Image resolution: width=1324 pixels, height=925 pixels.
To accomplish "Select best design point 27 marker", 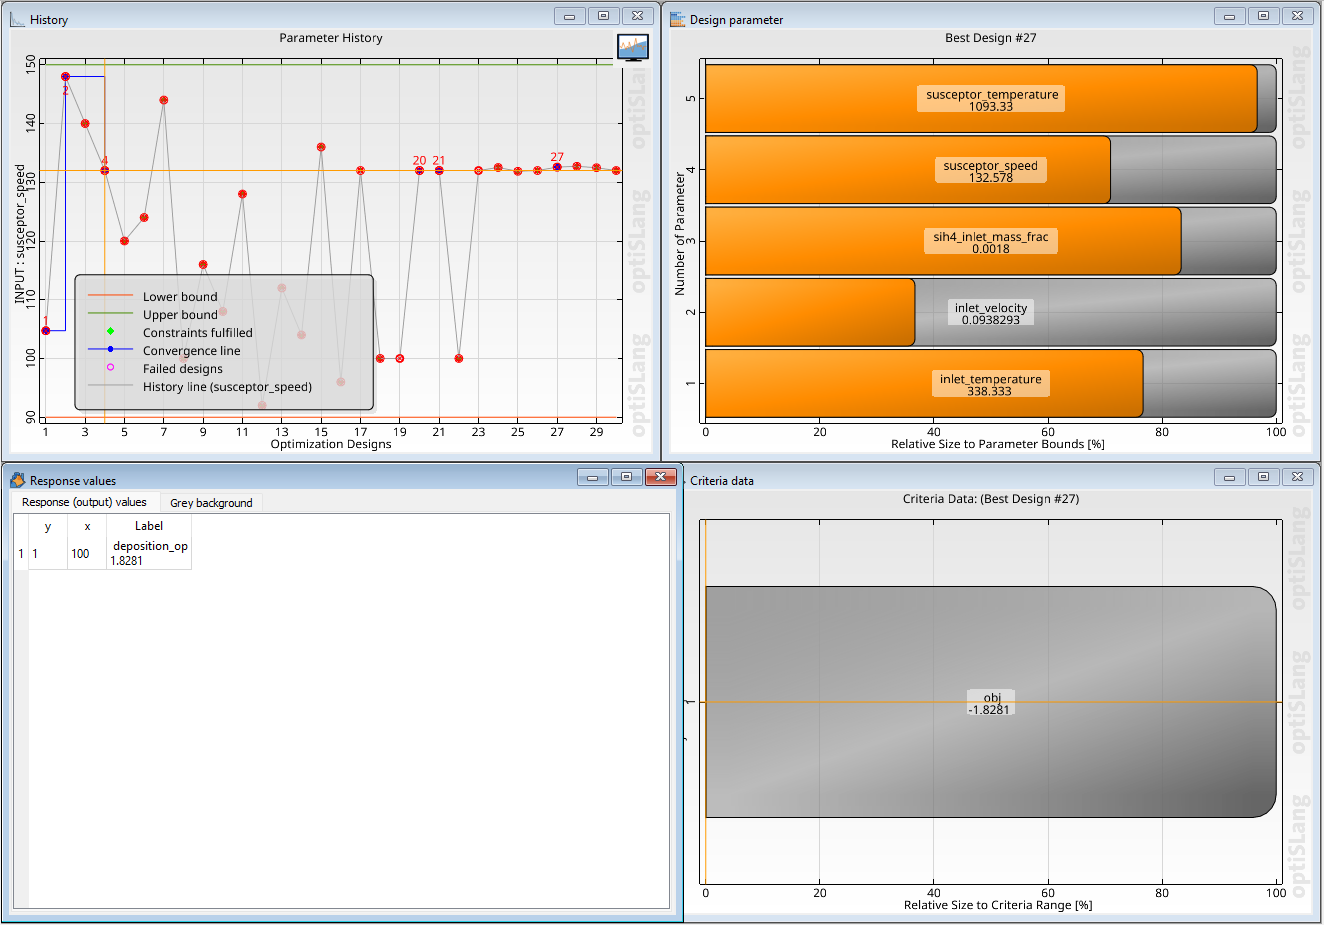I will pyautogui.click(x=557, y=167).
